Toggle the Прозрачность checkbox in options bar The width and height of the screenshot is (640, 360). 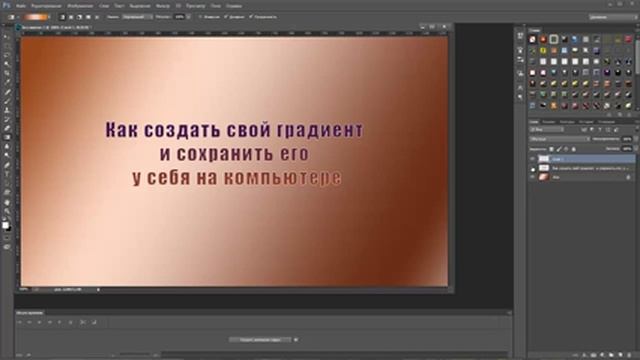pyautogui.click(x=251, y=17)
